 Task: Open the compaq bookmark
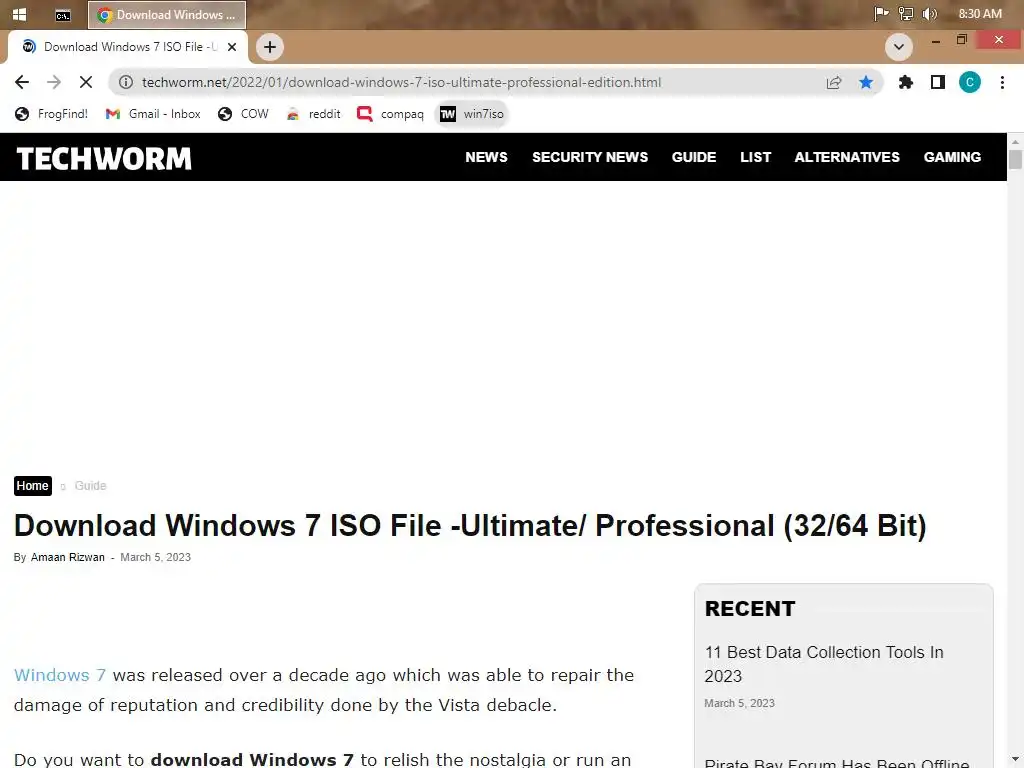pyautogui.click(x=391, y=114)
